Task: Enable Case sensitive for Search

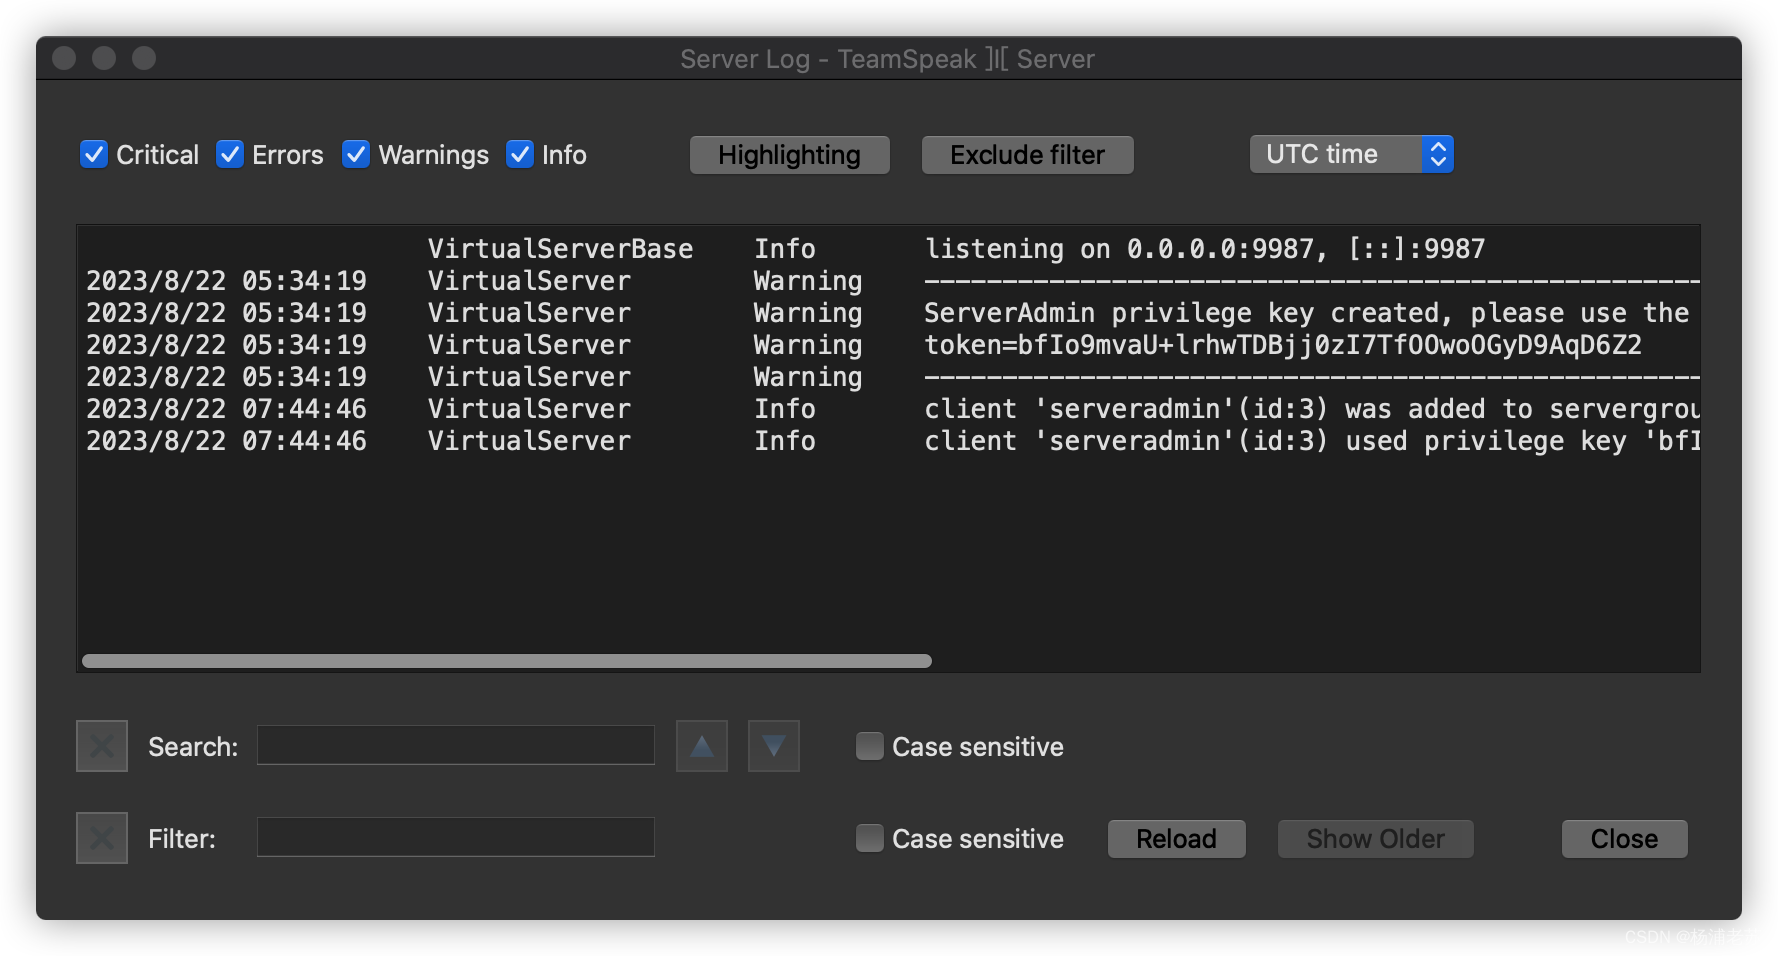Action: pos(870,746)
